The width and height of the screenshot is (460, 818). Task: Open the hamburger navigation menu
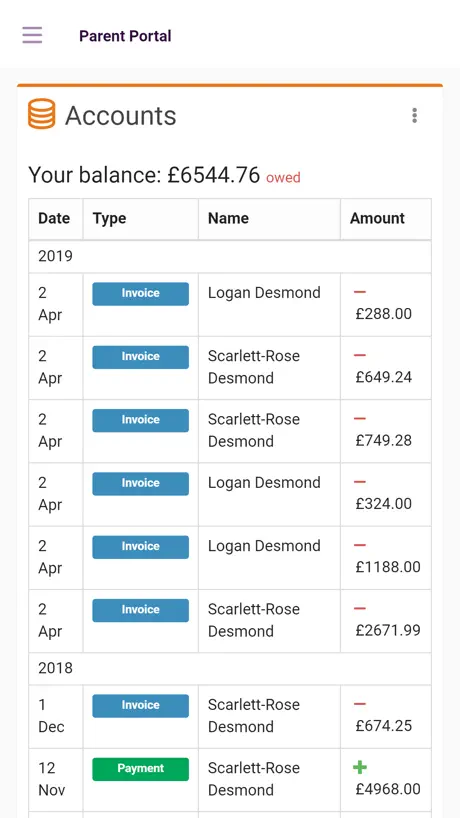pos(32,35)
